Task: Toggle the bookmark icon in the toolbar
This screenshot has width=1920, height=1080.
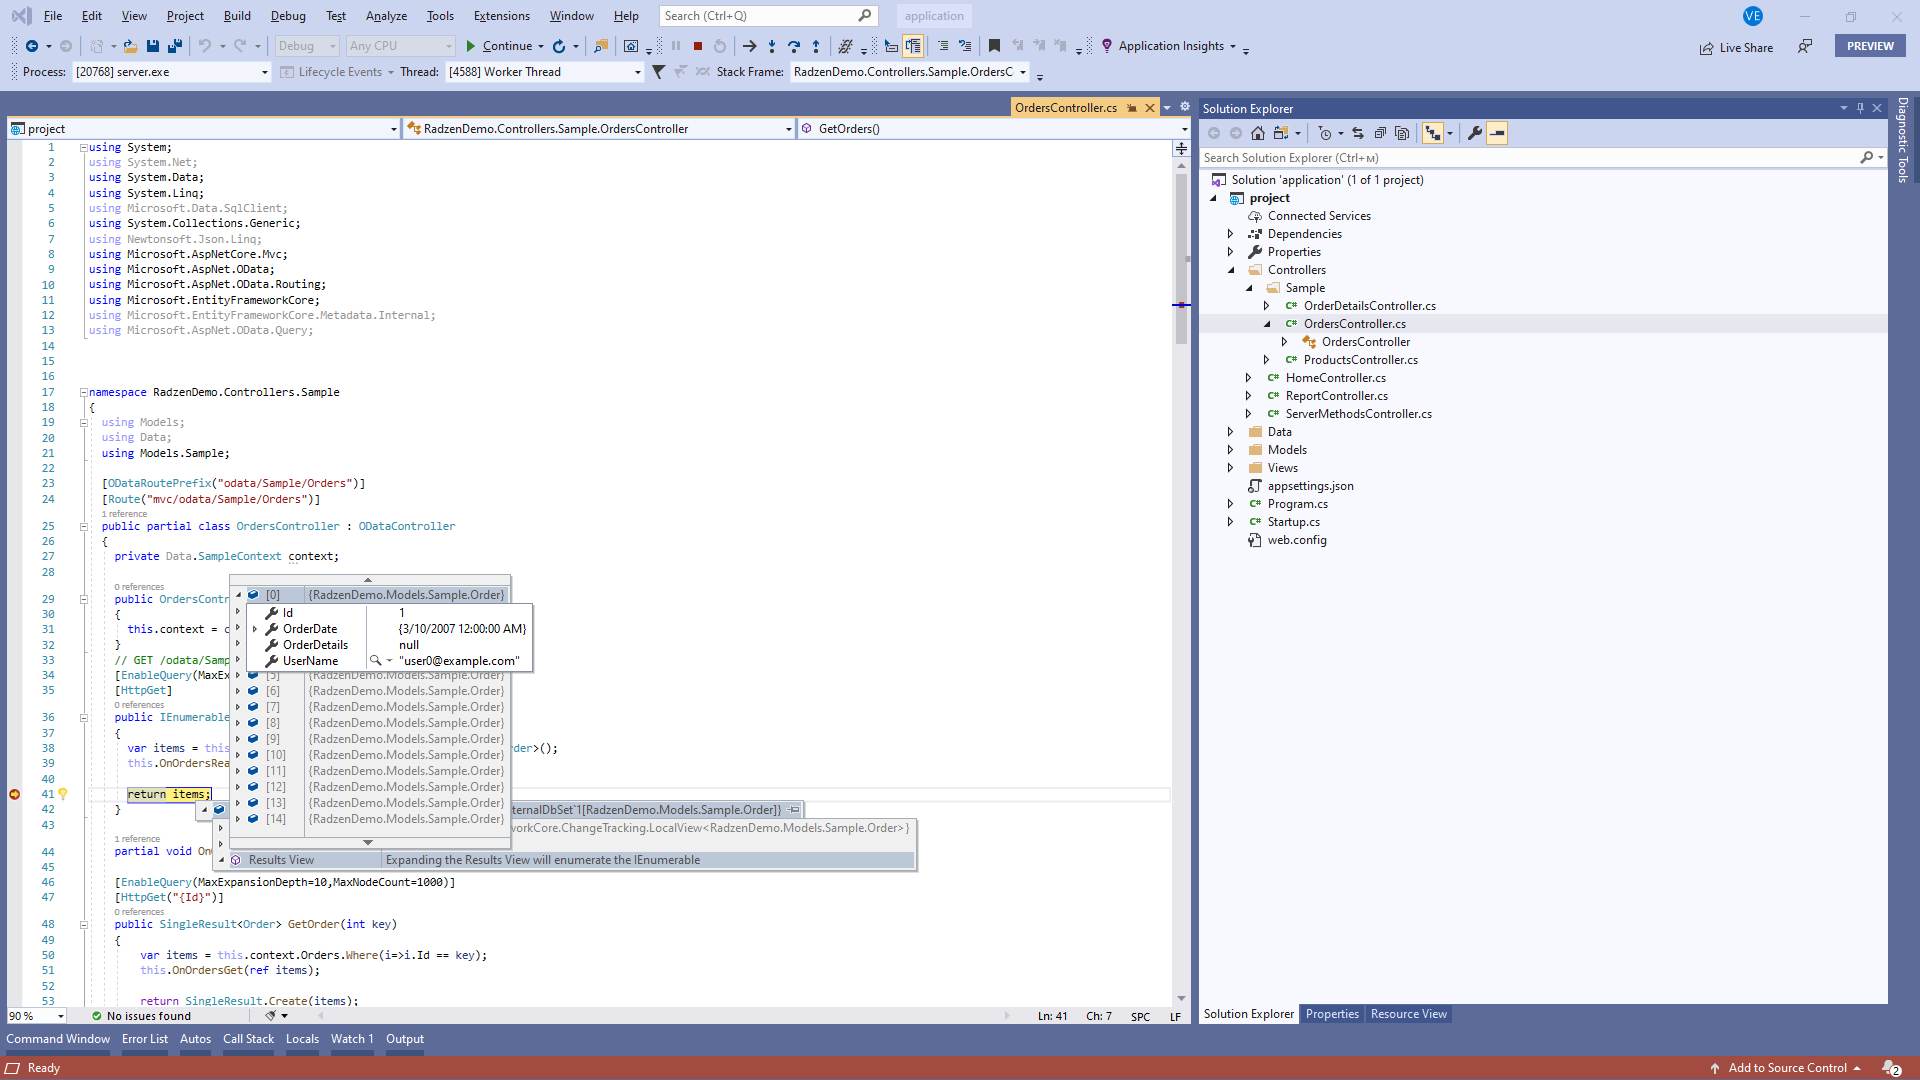Action: pos(994,46)
